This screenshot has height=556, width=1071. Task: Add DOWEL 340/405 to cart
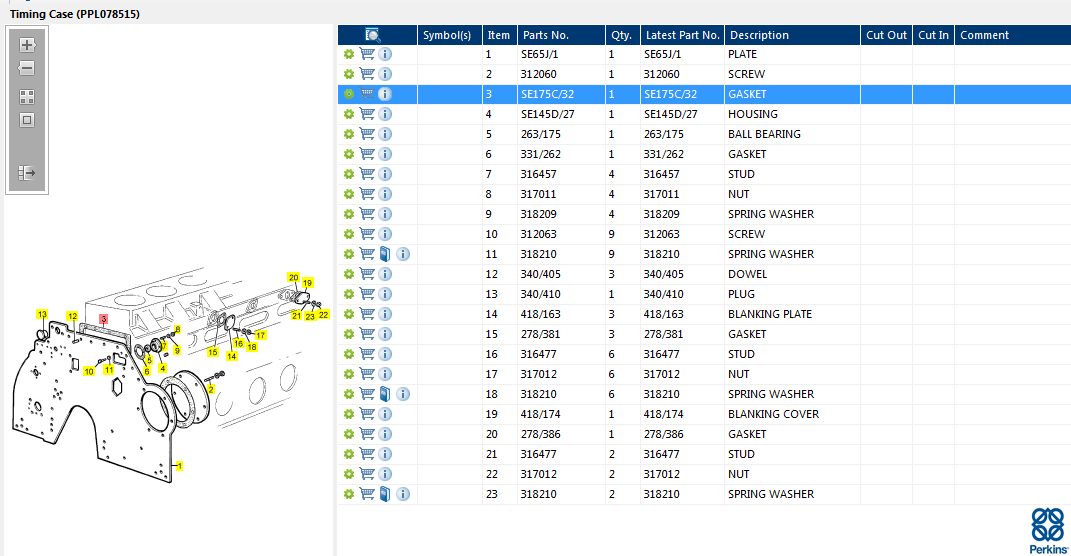[367, 274]
